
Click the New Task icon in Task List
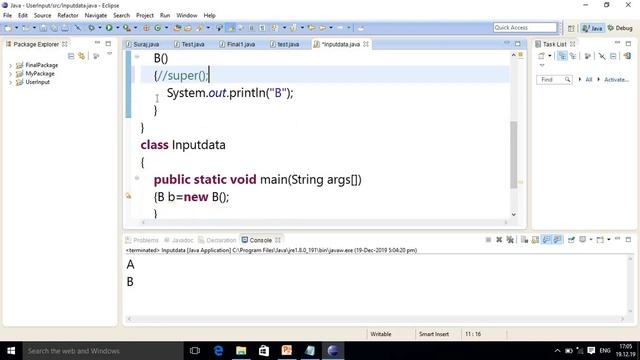click(x=541, y=56)
